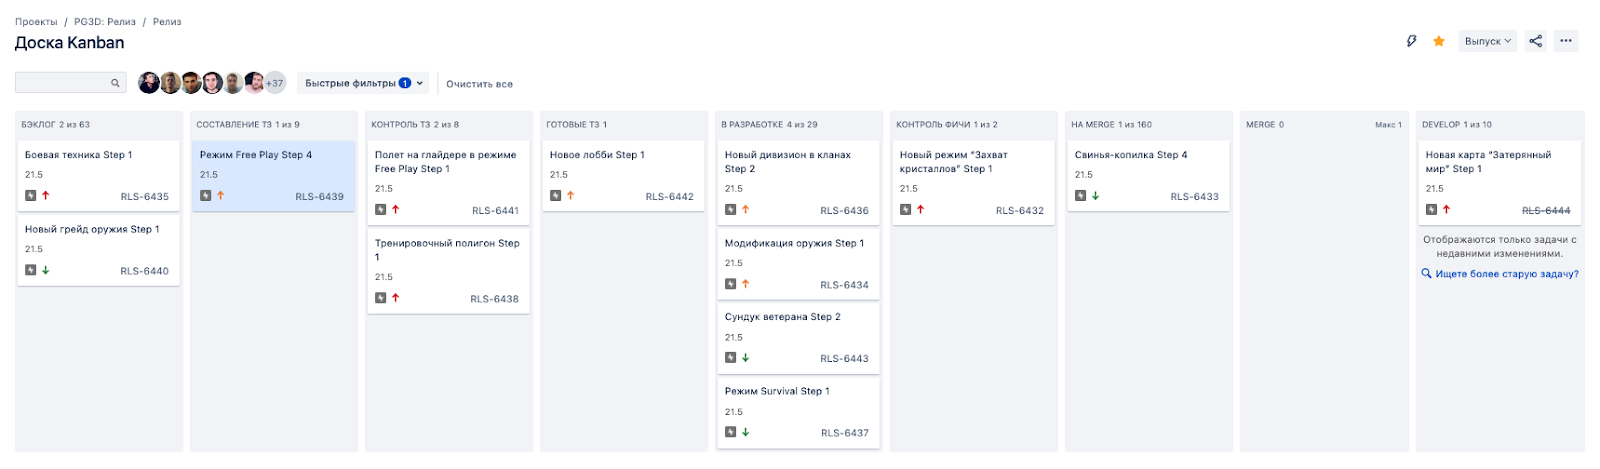This screenshot has height=469, width=1600.
Task: Click the orange priority arrow on RLS-6442
Action: 570,196
